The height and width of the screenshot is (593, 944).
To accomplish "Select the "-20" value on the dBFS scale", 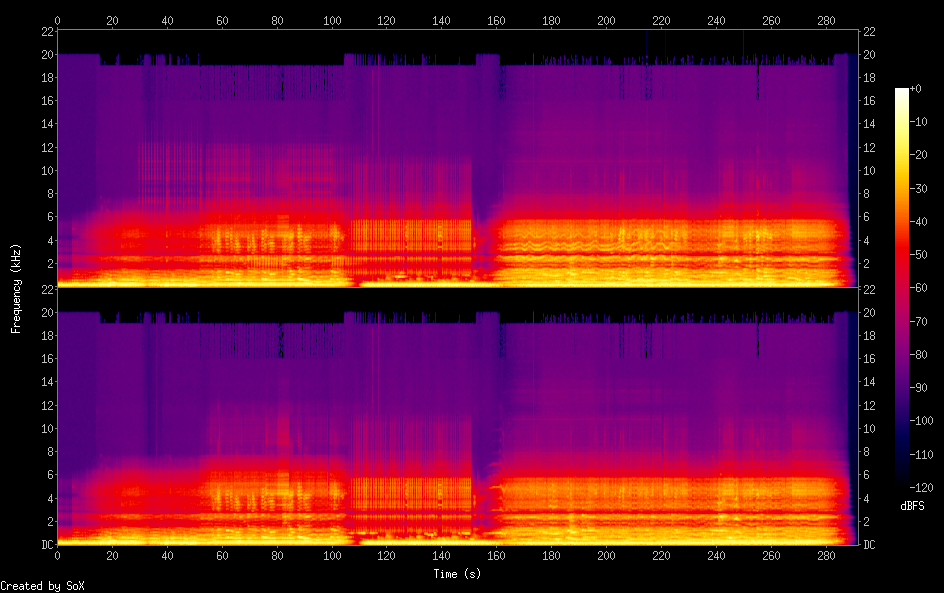I will point(919,155).
